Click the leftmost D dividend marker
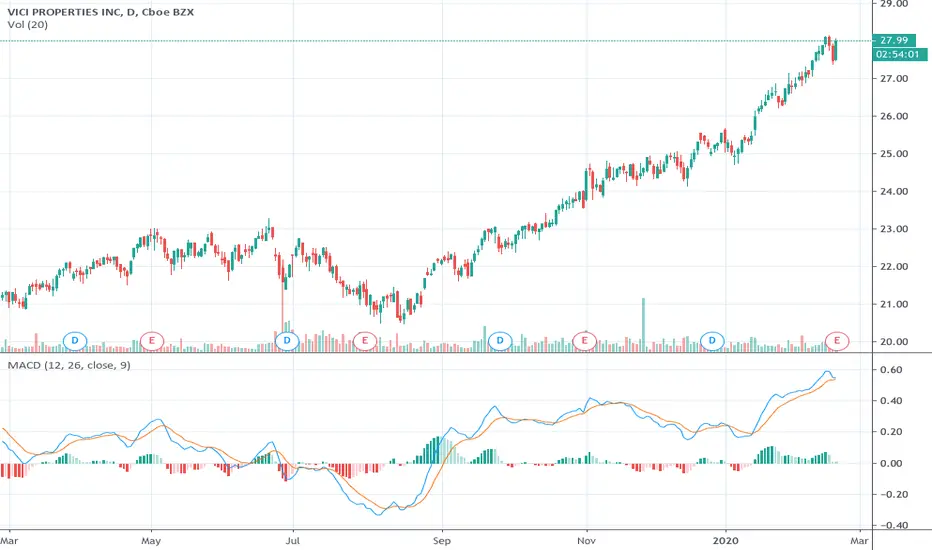This screenshot has height=550, width=932. (x=75, y=341)
